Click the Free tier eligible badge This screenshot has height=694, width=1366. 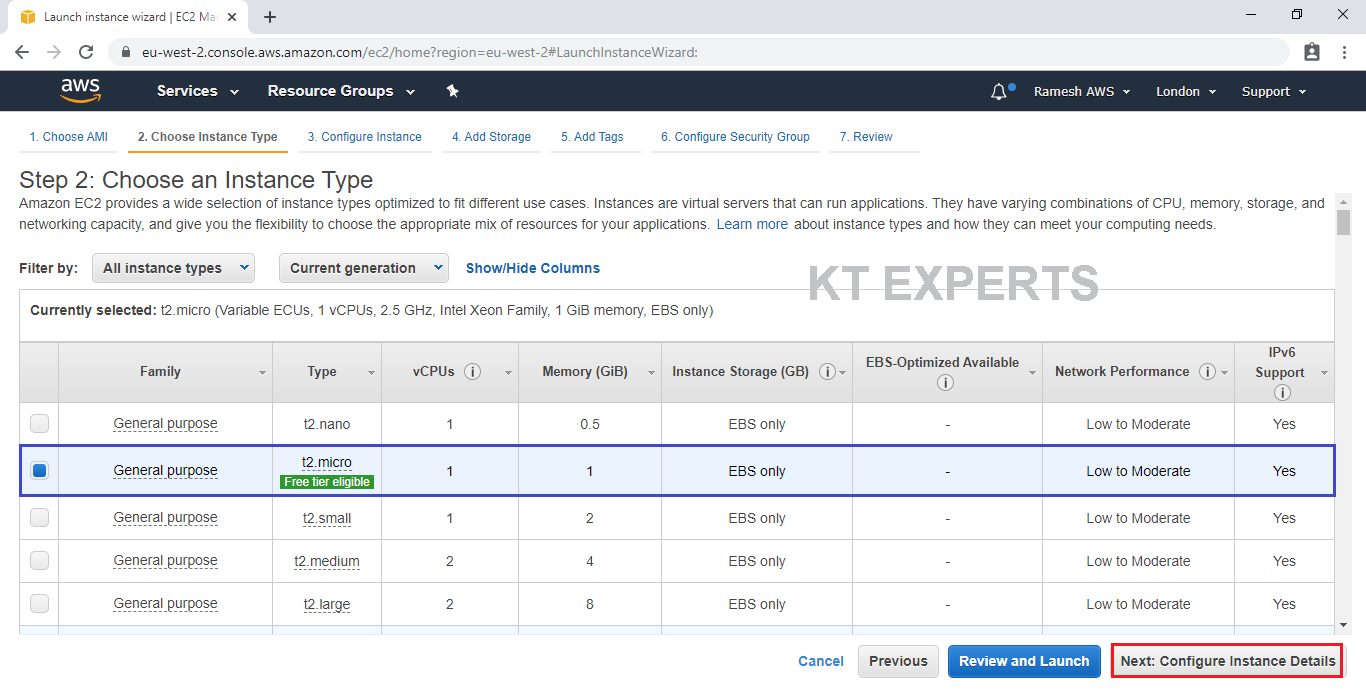tap(327, 482)
